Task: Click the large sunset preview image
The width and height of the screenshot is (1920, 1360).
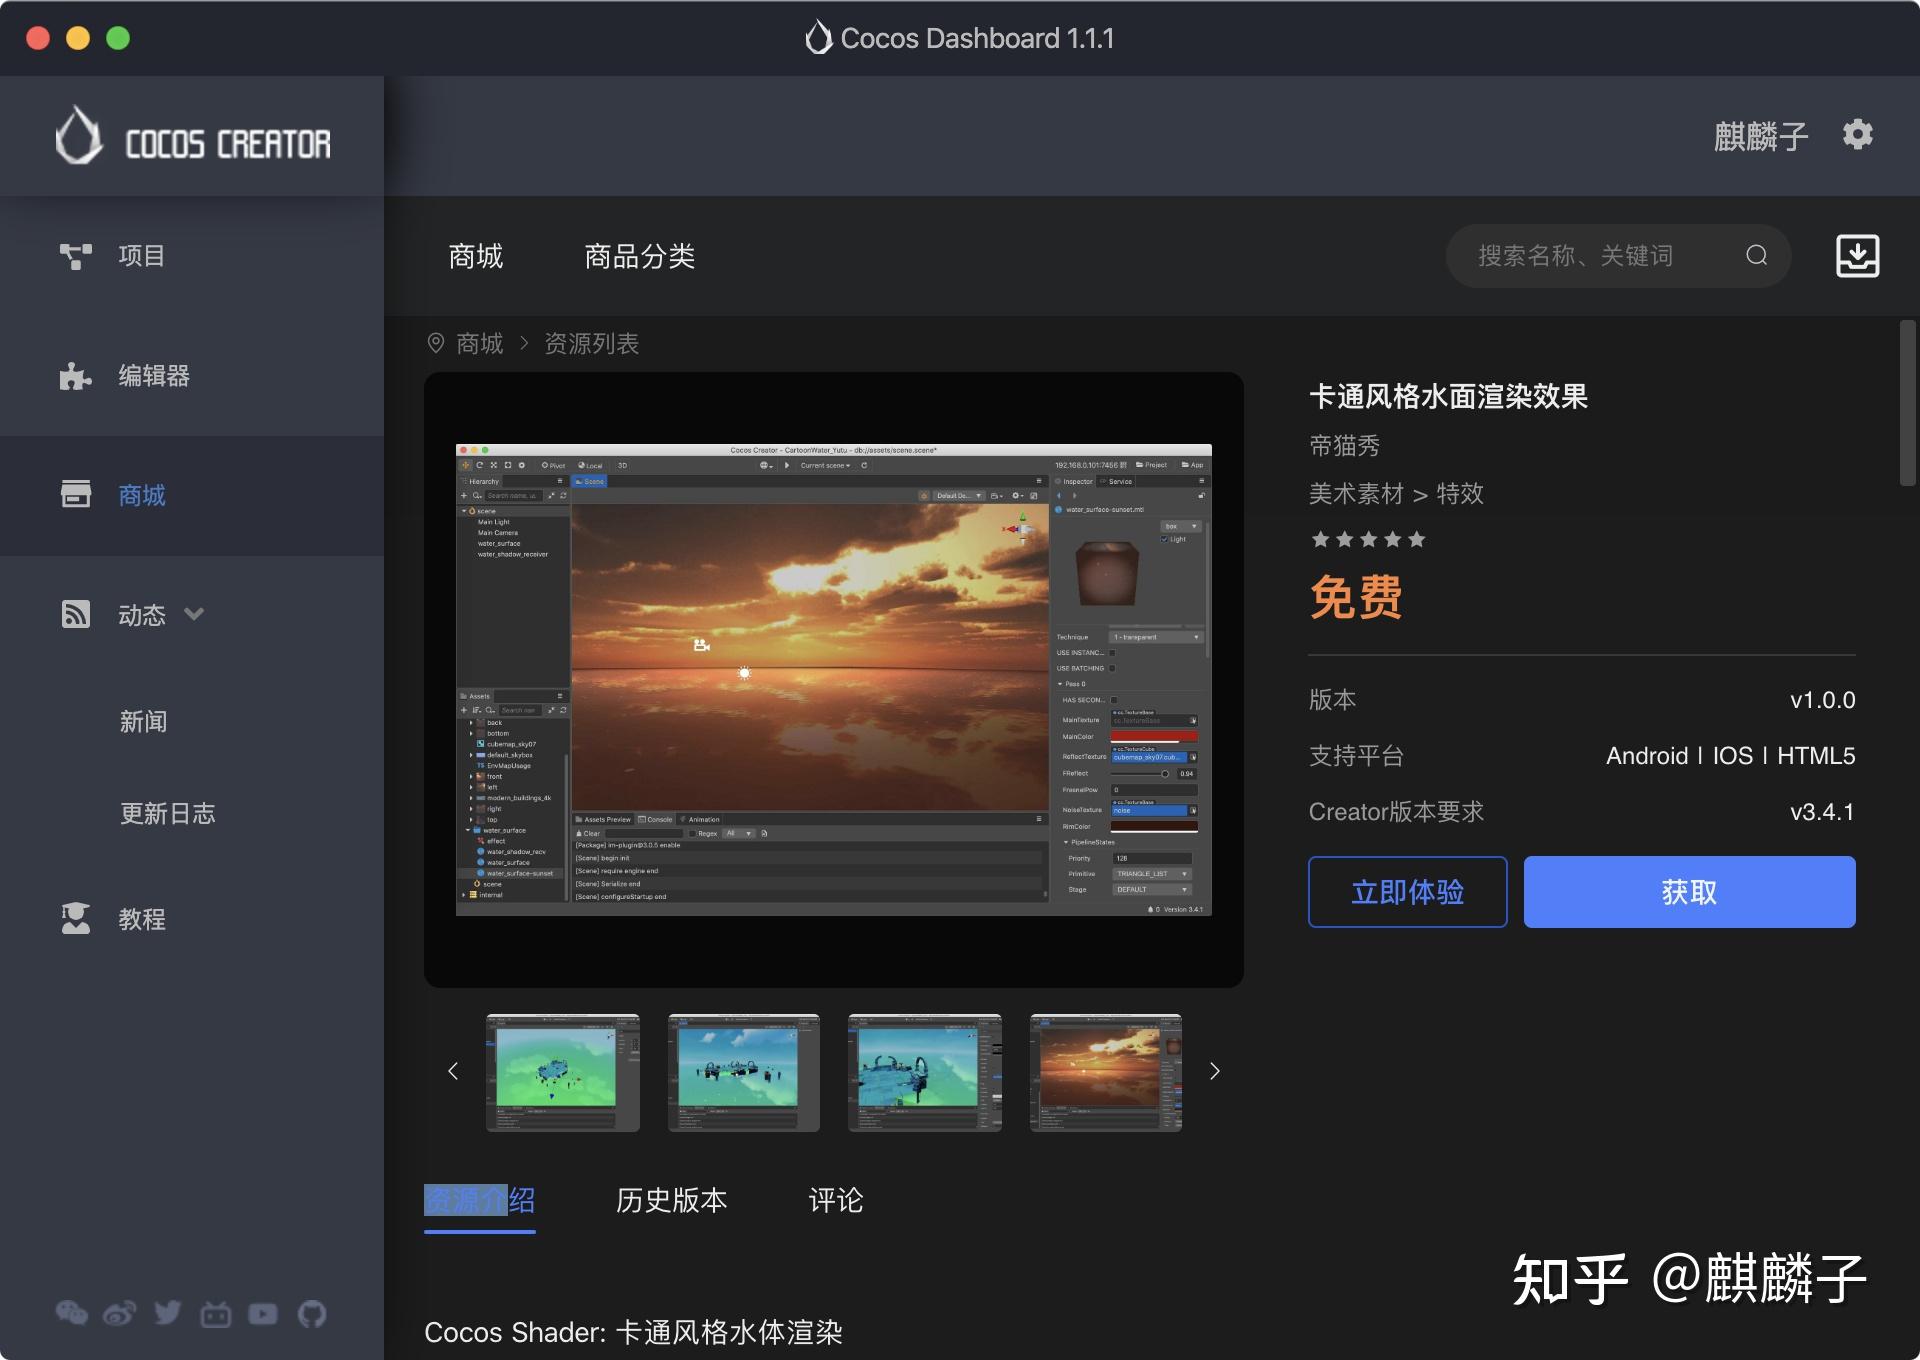Action: click(x=834, y=680)
